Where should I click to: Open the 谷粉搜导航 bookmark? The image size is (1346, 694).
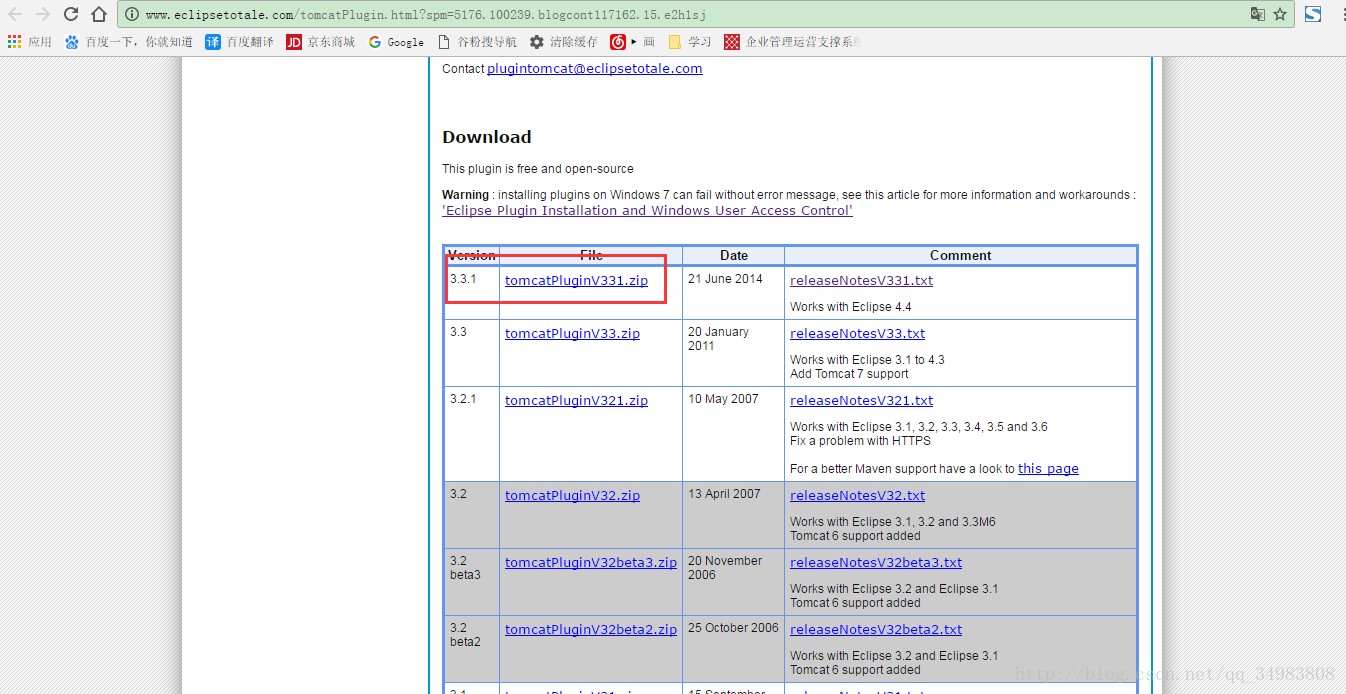pos(477,42)
